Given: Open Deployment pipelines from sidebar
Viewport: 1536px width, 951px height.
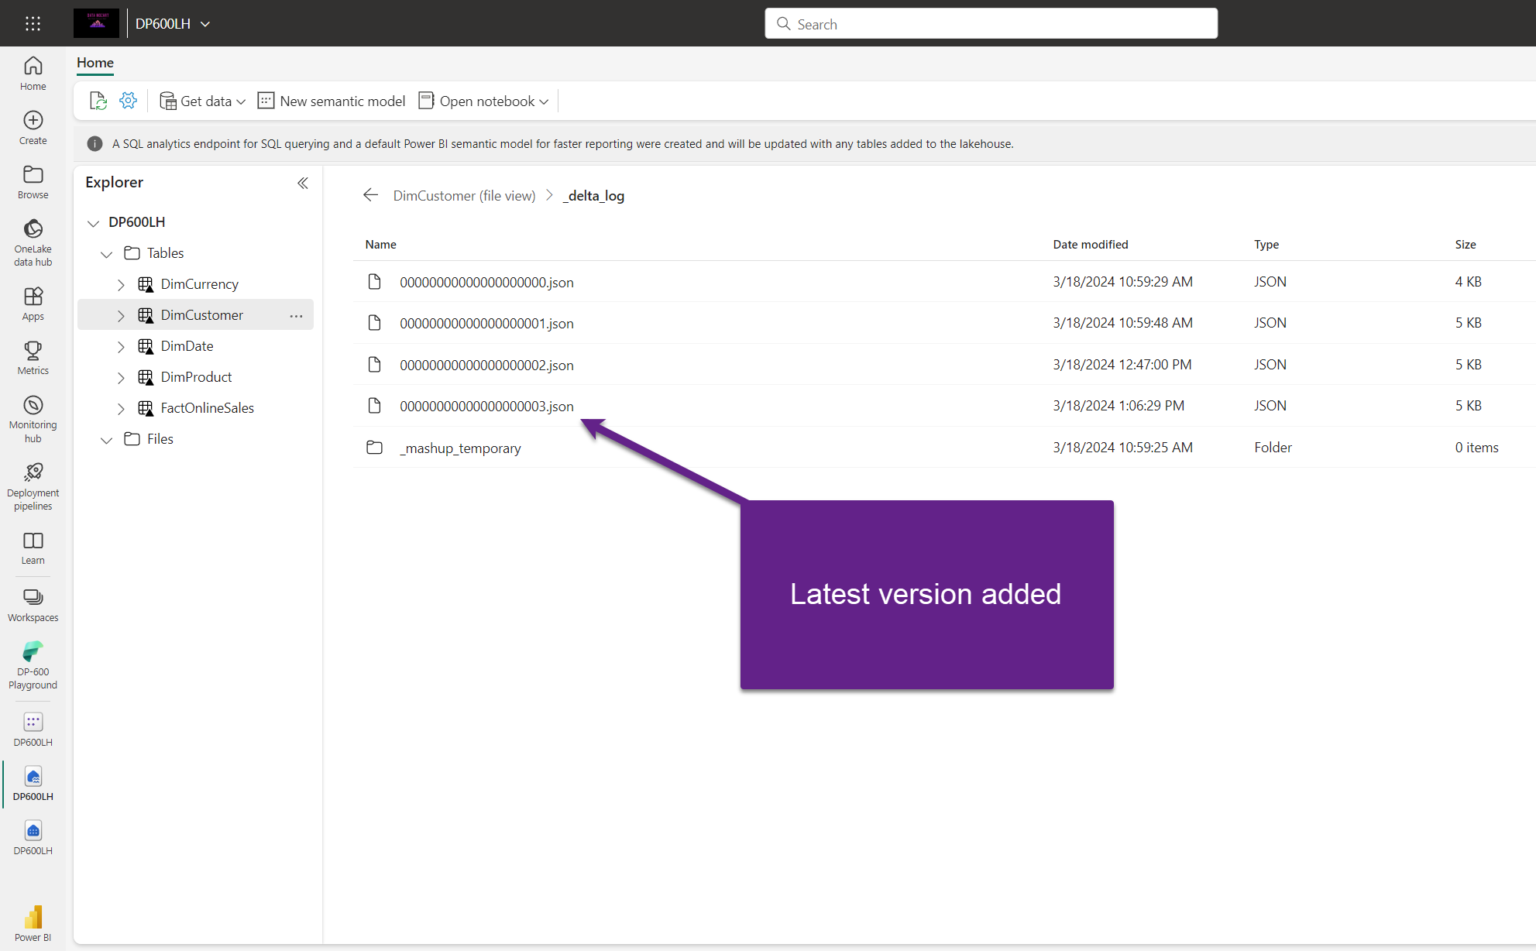Looking at the screenshot, I should (33, 485).
